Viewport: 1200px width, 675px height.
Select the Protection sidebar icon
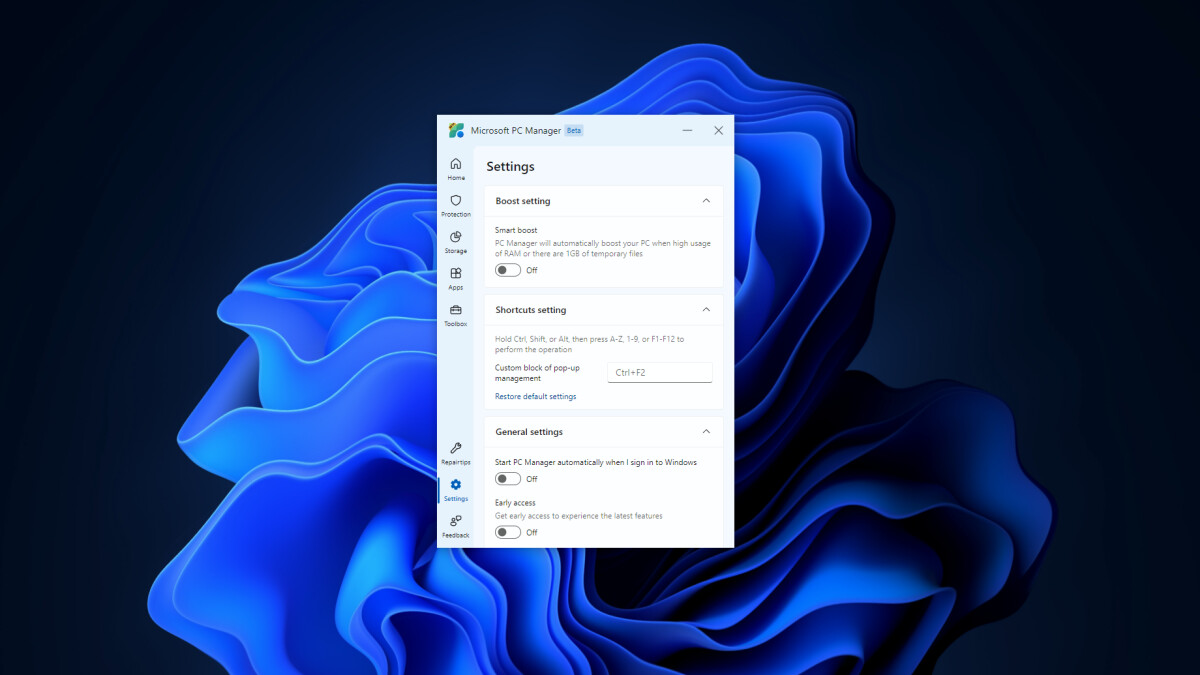click(455, 205)
